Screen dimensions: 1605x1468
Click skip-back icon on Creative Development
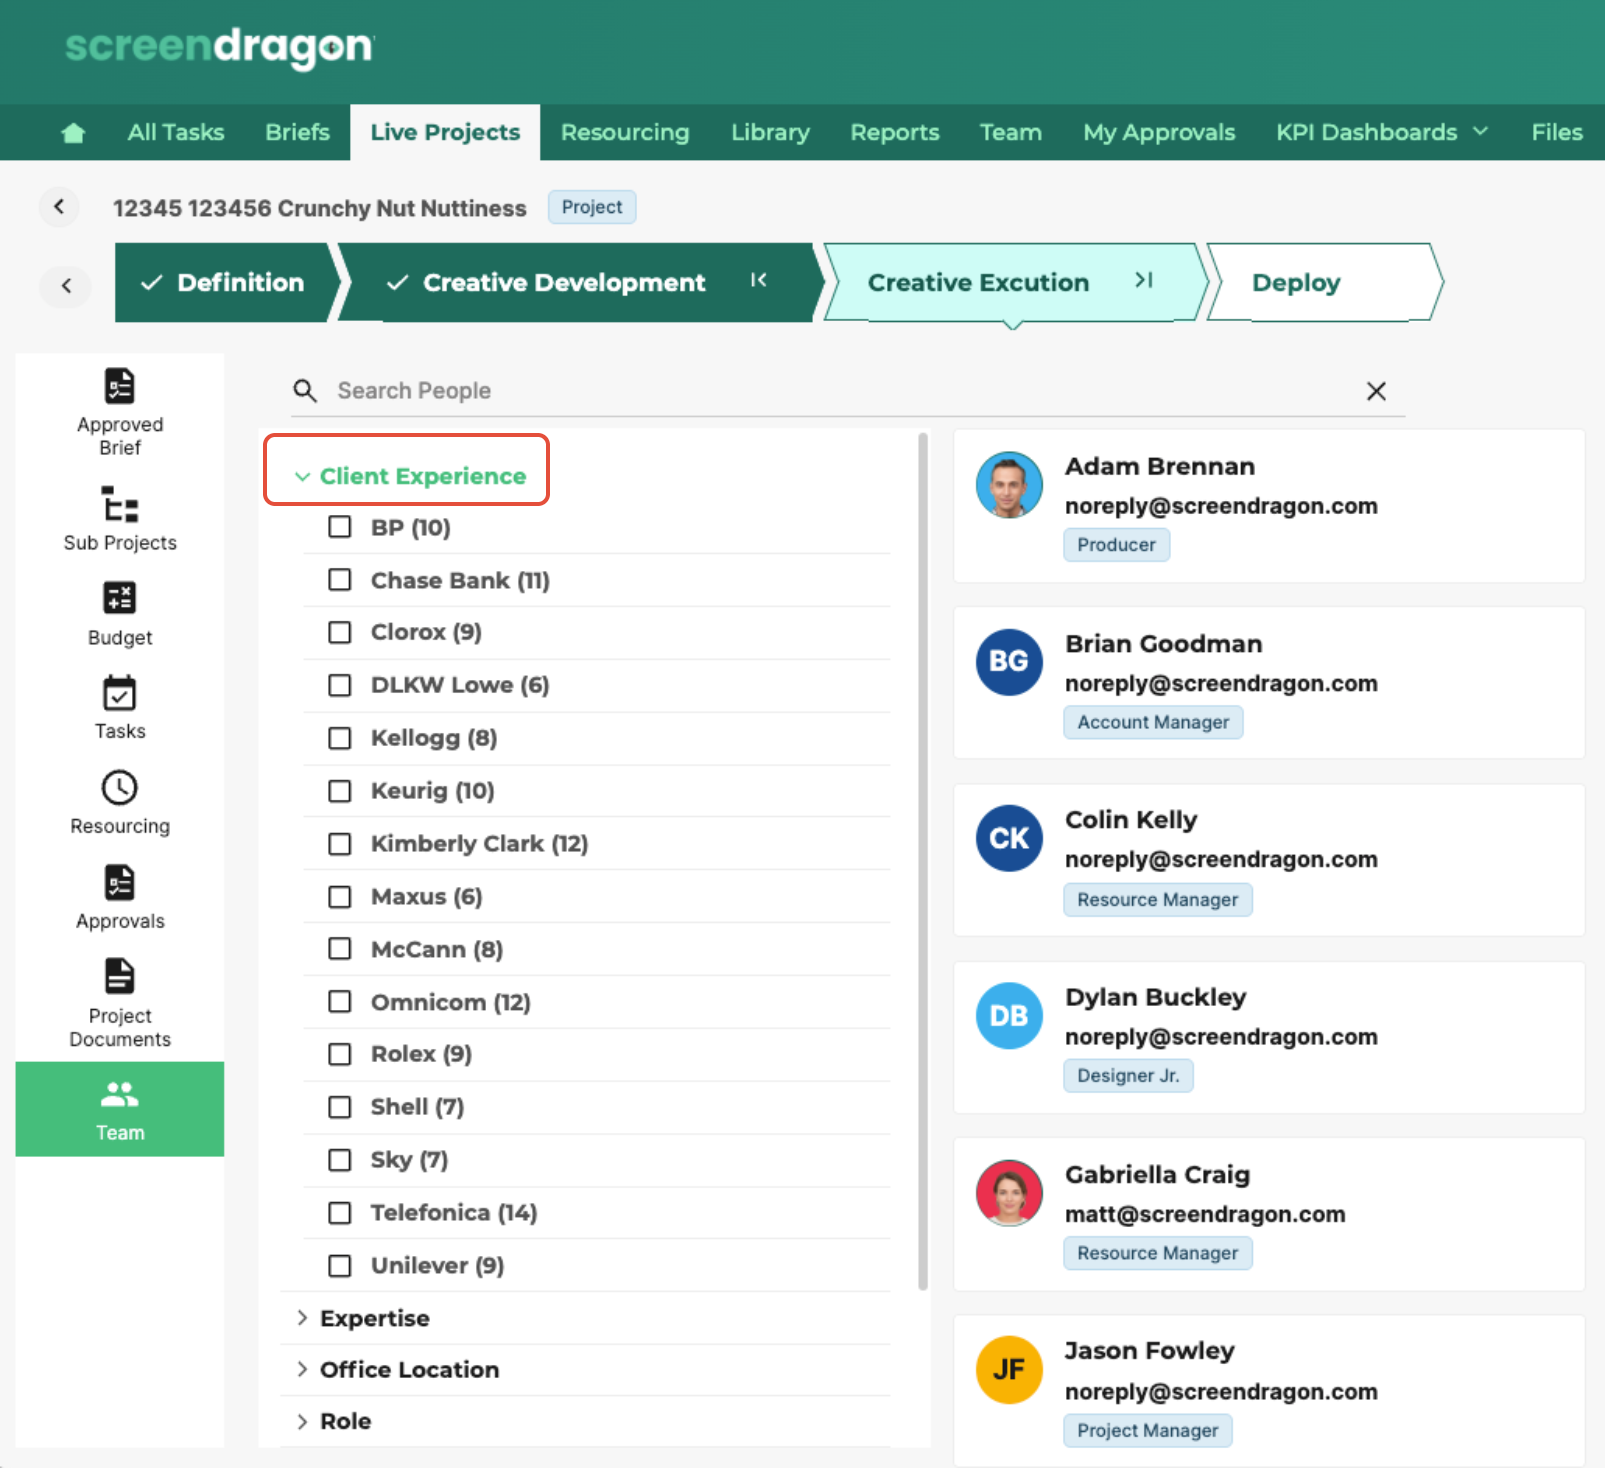tap(759, 281)
